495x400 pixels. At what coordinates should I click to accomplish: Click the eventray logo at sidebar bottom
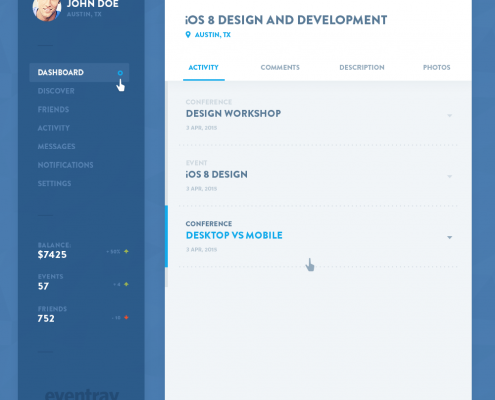coord(82,394)
